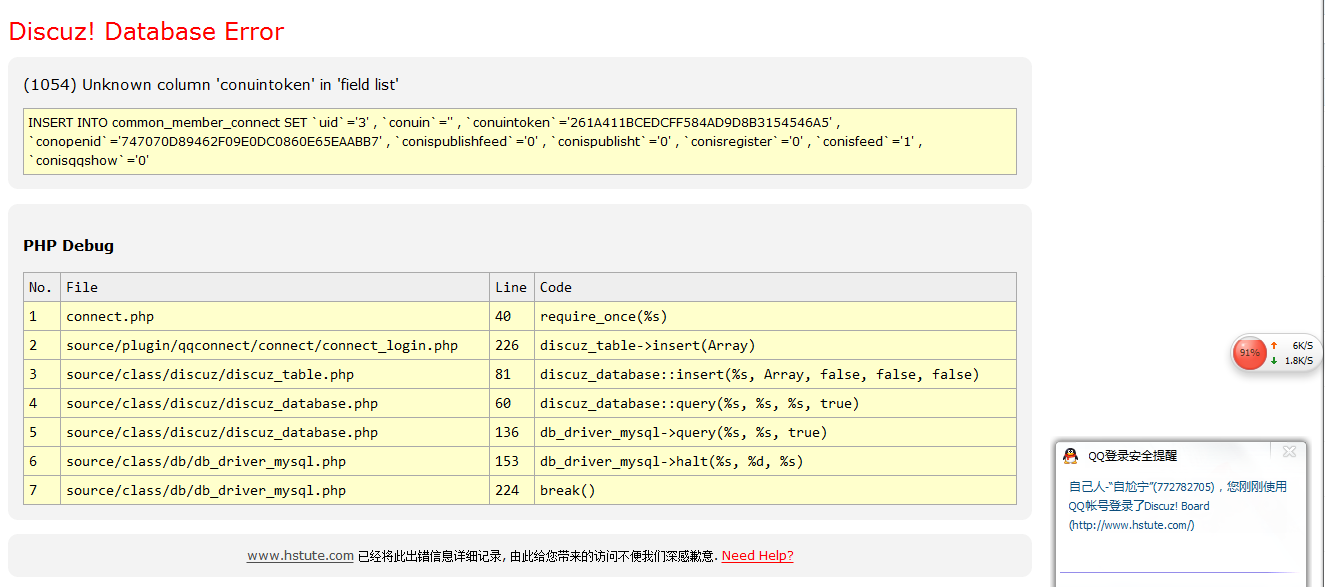Click the red Need Help? link
Viewport: 1325px width, 587px height.
tap(757, 556)
